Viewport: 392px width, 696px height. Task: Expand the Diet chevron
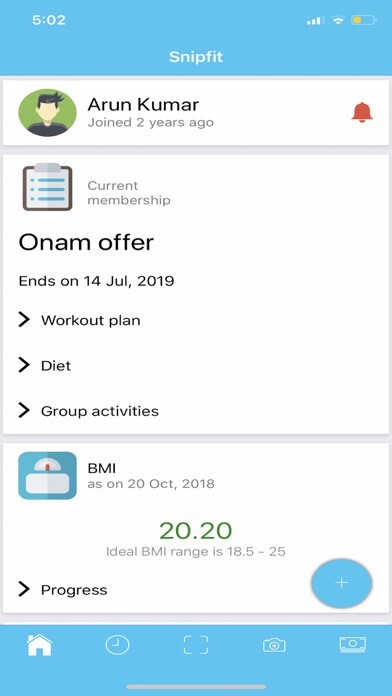pos(24,365)
